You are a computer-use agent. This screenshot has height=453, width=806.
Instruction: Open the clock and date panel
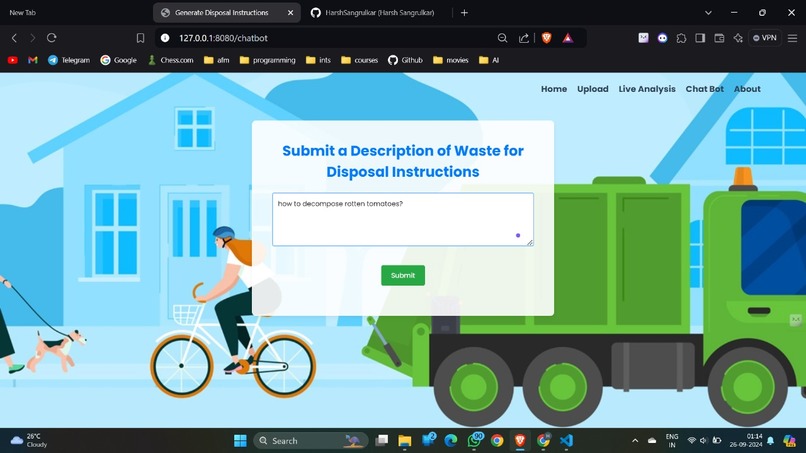point(746,441)
